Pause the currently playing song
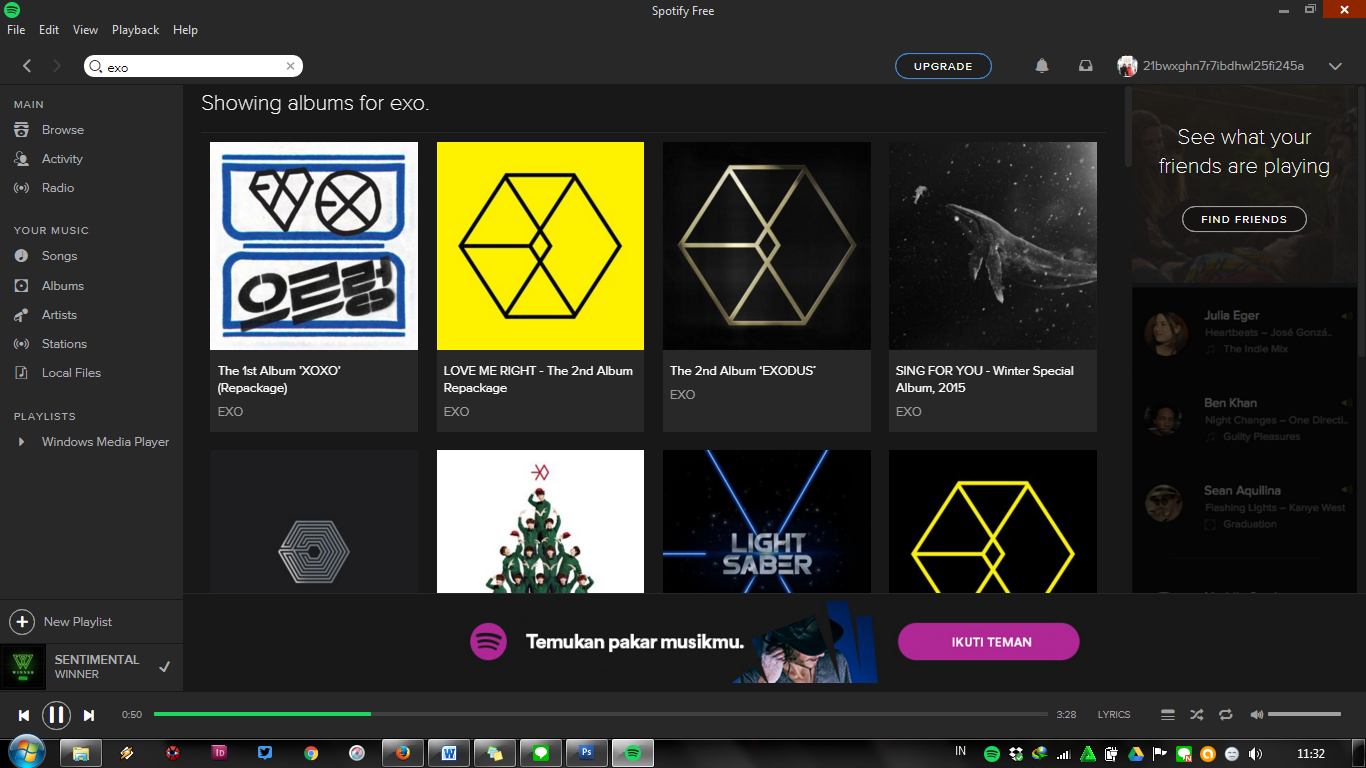Screen dimensions: 1366x768 [x=56, y=715]
